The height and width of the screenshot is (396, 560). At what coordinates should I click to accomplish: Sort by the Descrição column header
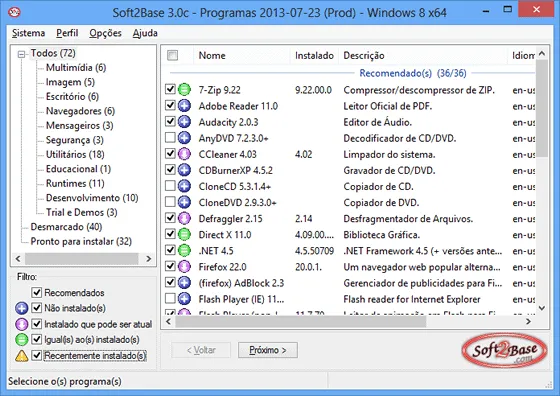point(423,55)
